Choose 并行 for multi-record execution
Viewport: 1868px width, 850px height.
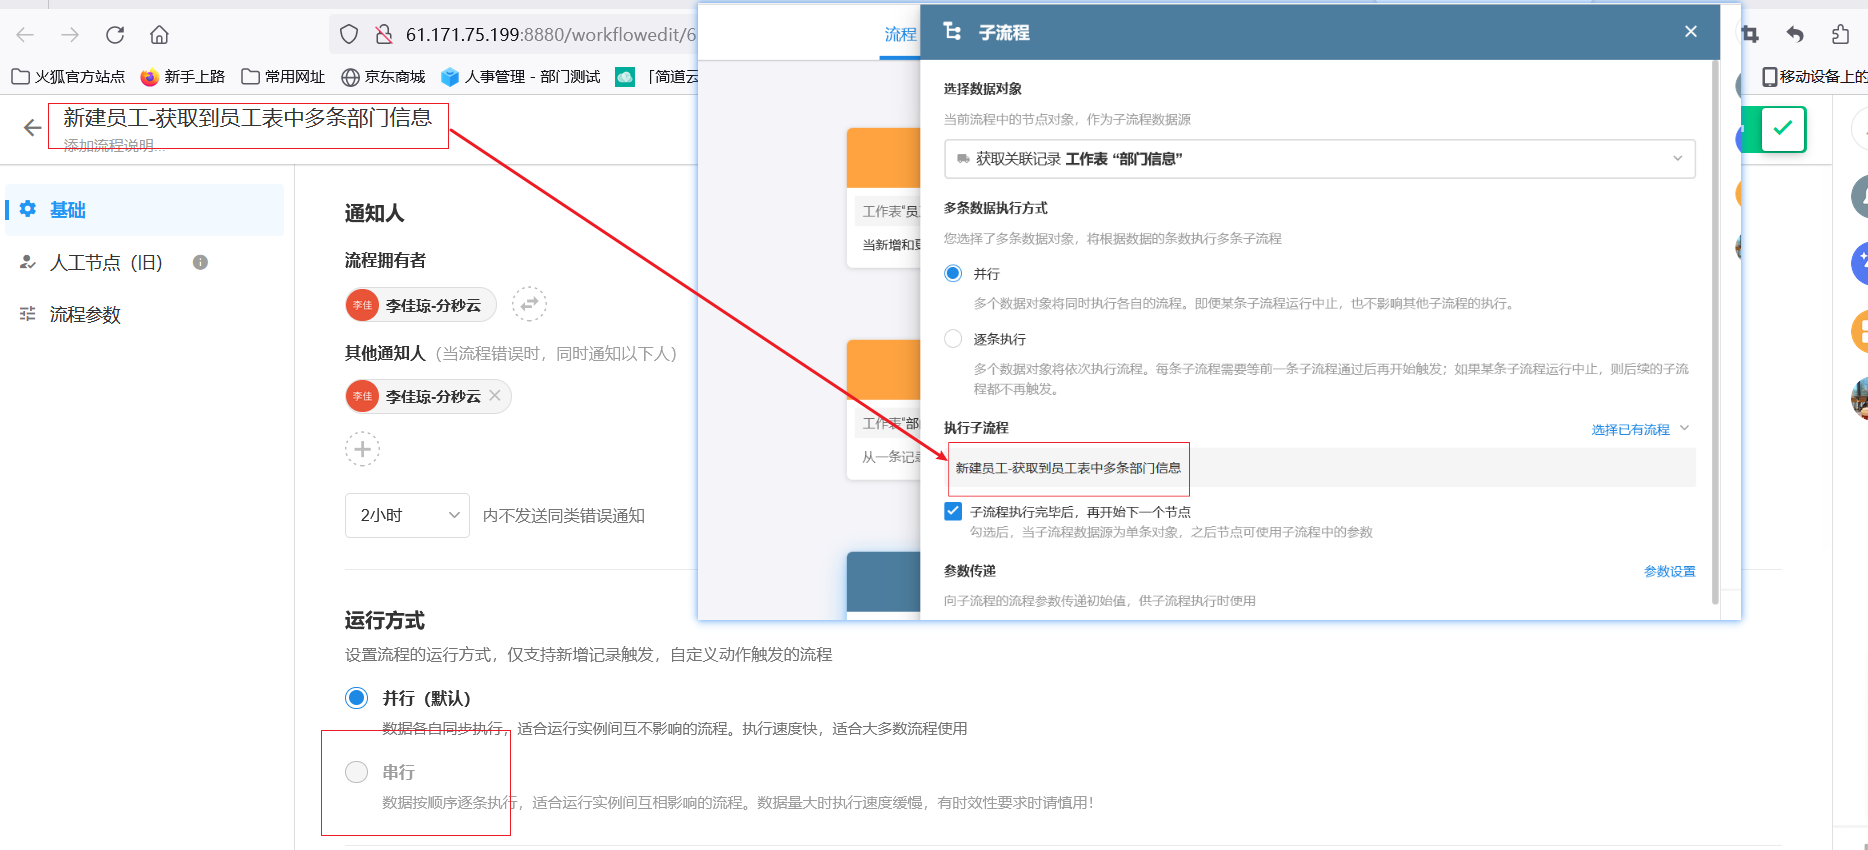[x=953, y=274]
